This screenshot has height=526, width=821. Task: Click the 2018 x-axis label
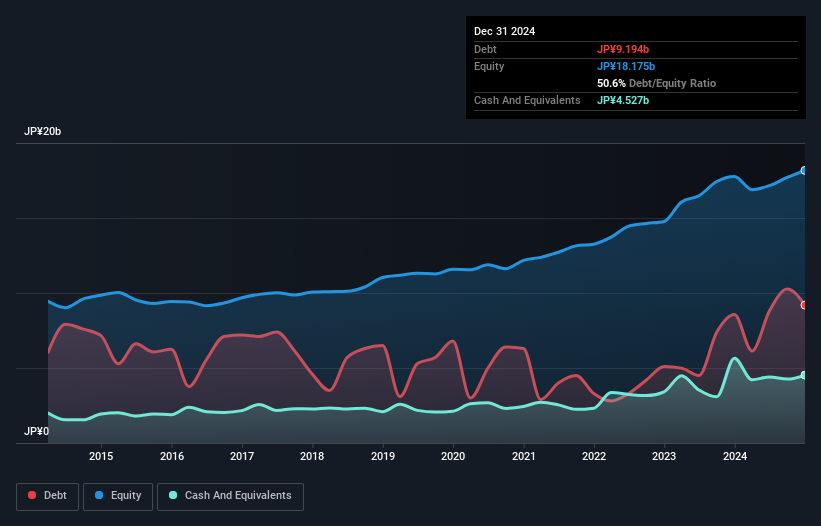point(312,456)
